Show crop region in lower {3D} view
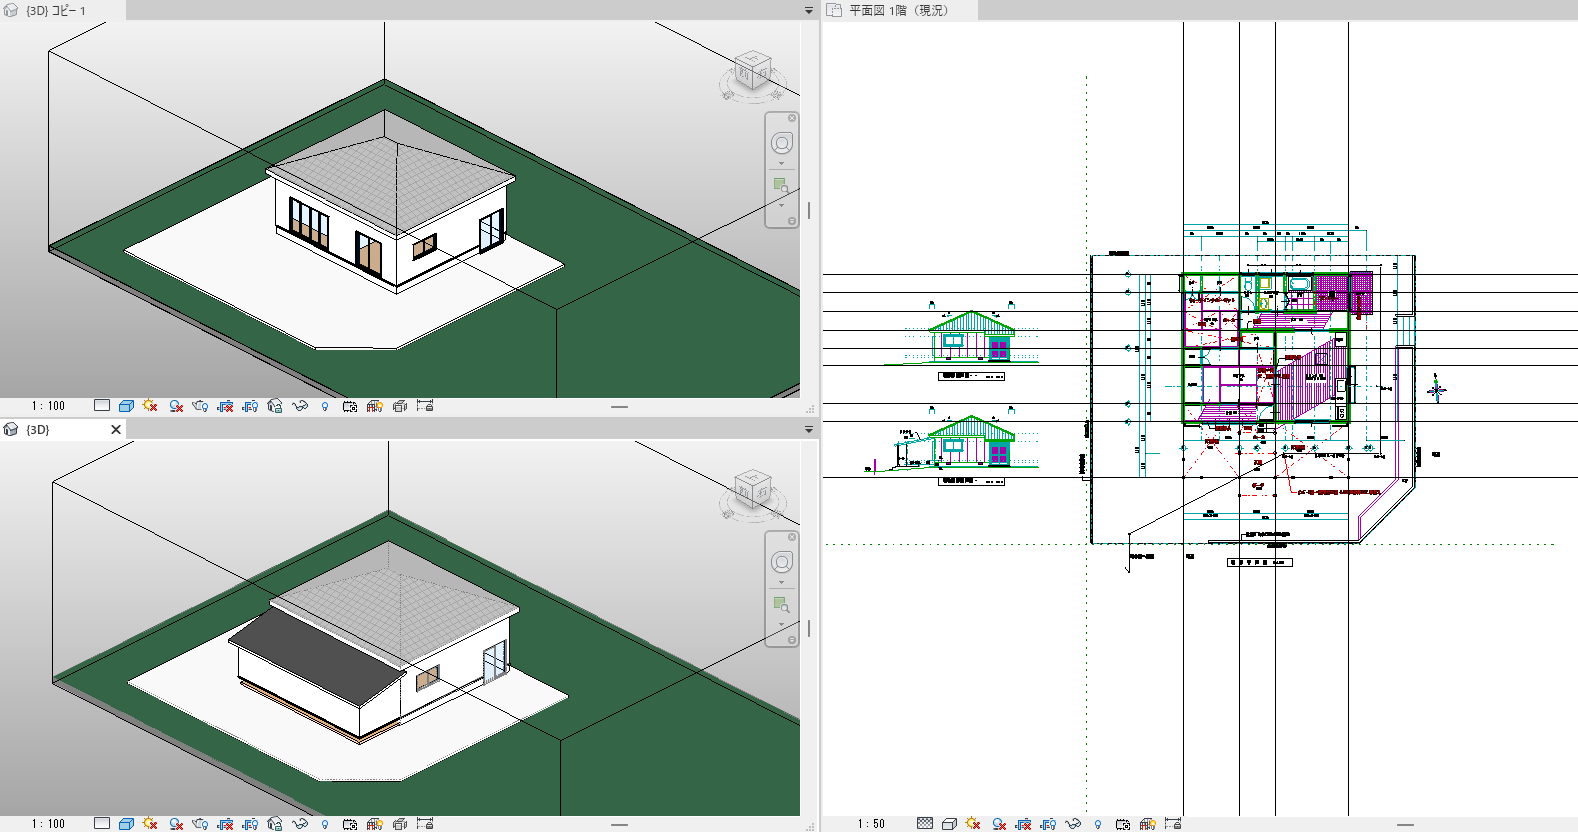The width and height of the screenshot is (1578, 832). (250, 824)
